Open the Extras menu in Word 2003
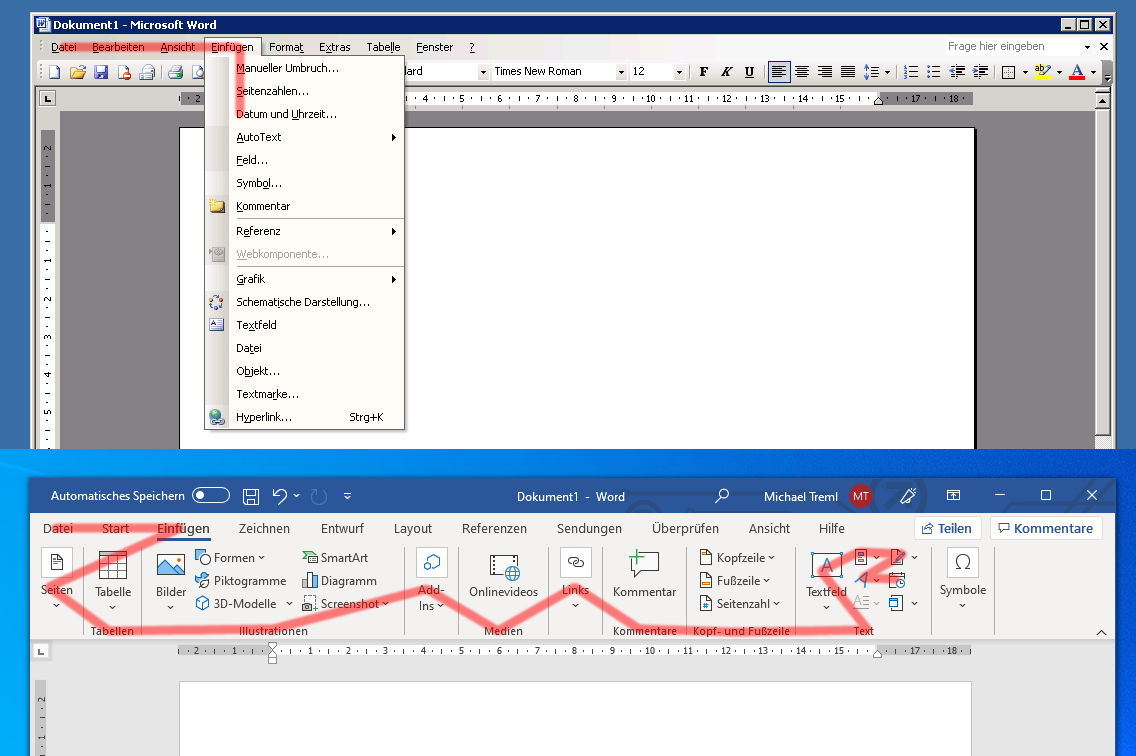Image resolution: width=1136 pixels, height=756 pixels. (x=335, y=47)
